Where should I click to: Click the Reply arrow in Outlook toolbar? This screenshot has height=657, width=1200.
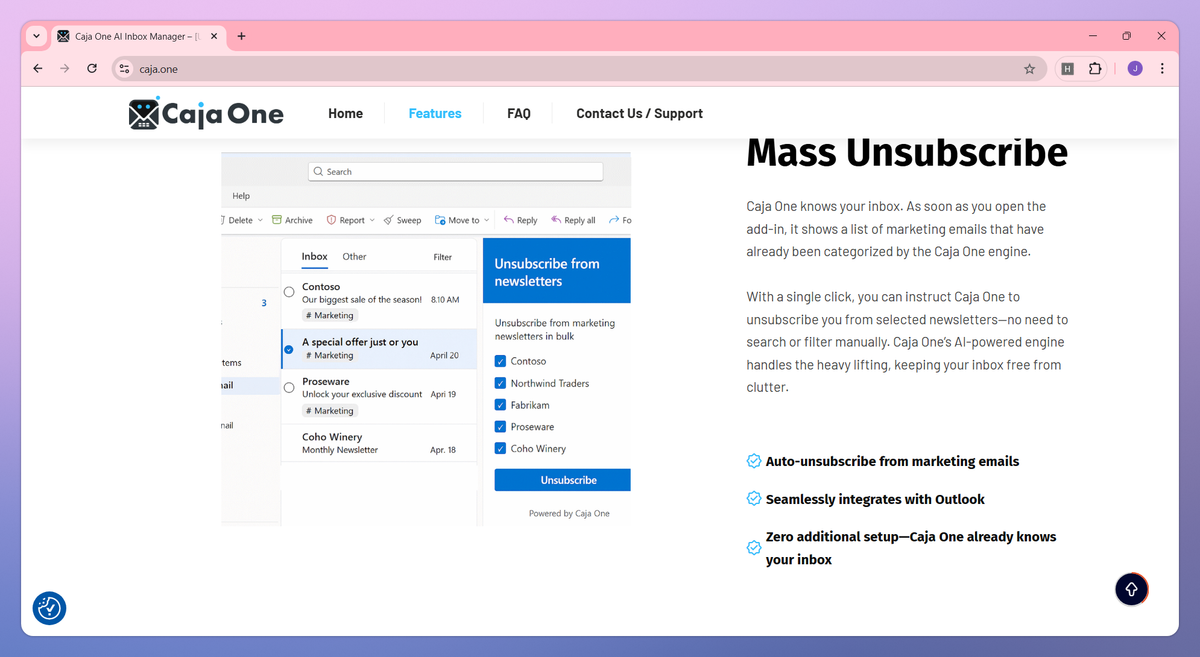click(508, 220)
